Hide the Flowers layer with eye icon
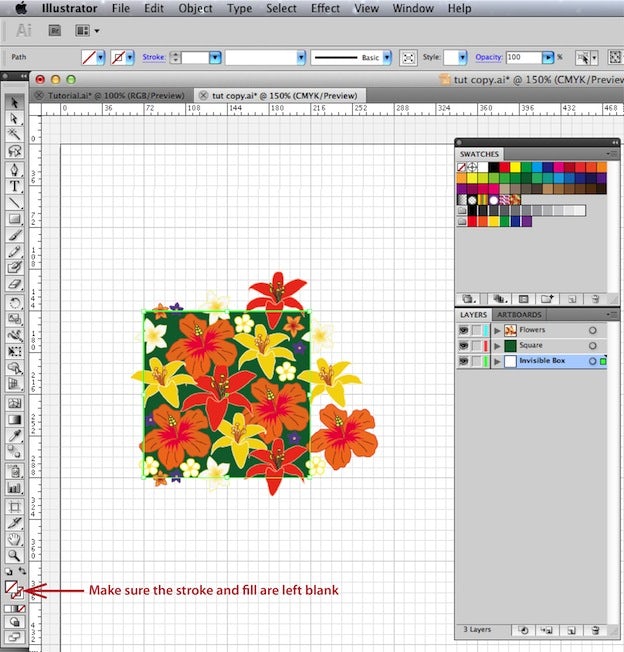 point(464,330)
